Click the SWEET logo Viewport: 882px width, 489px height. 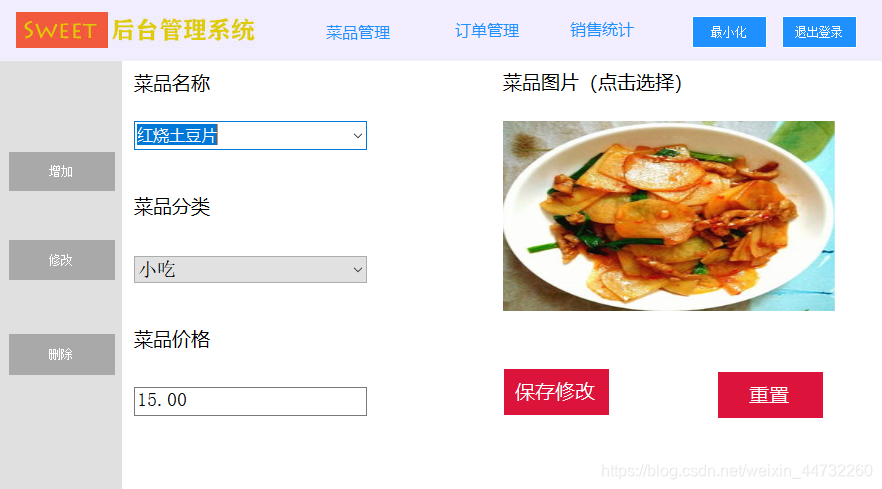pos(62,30)
